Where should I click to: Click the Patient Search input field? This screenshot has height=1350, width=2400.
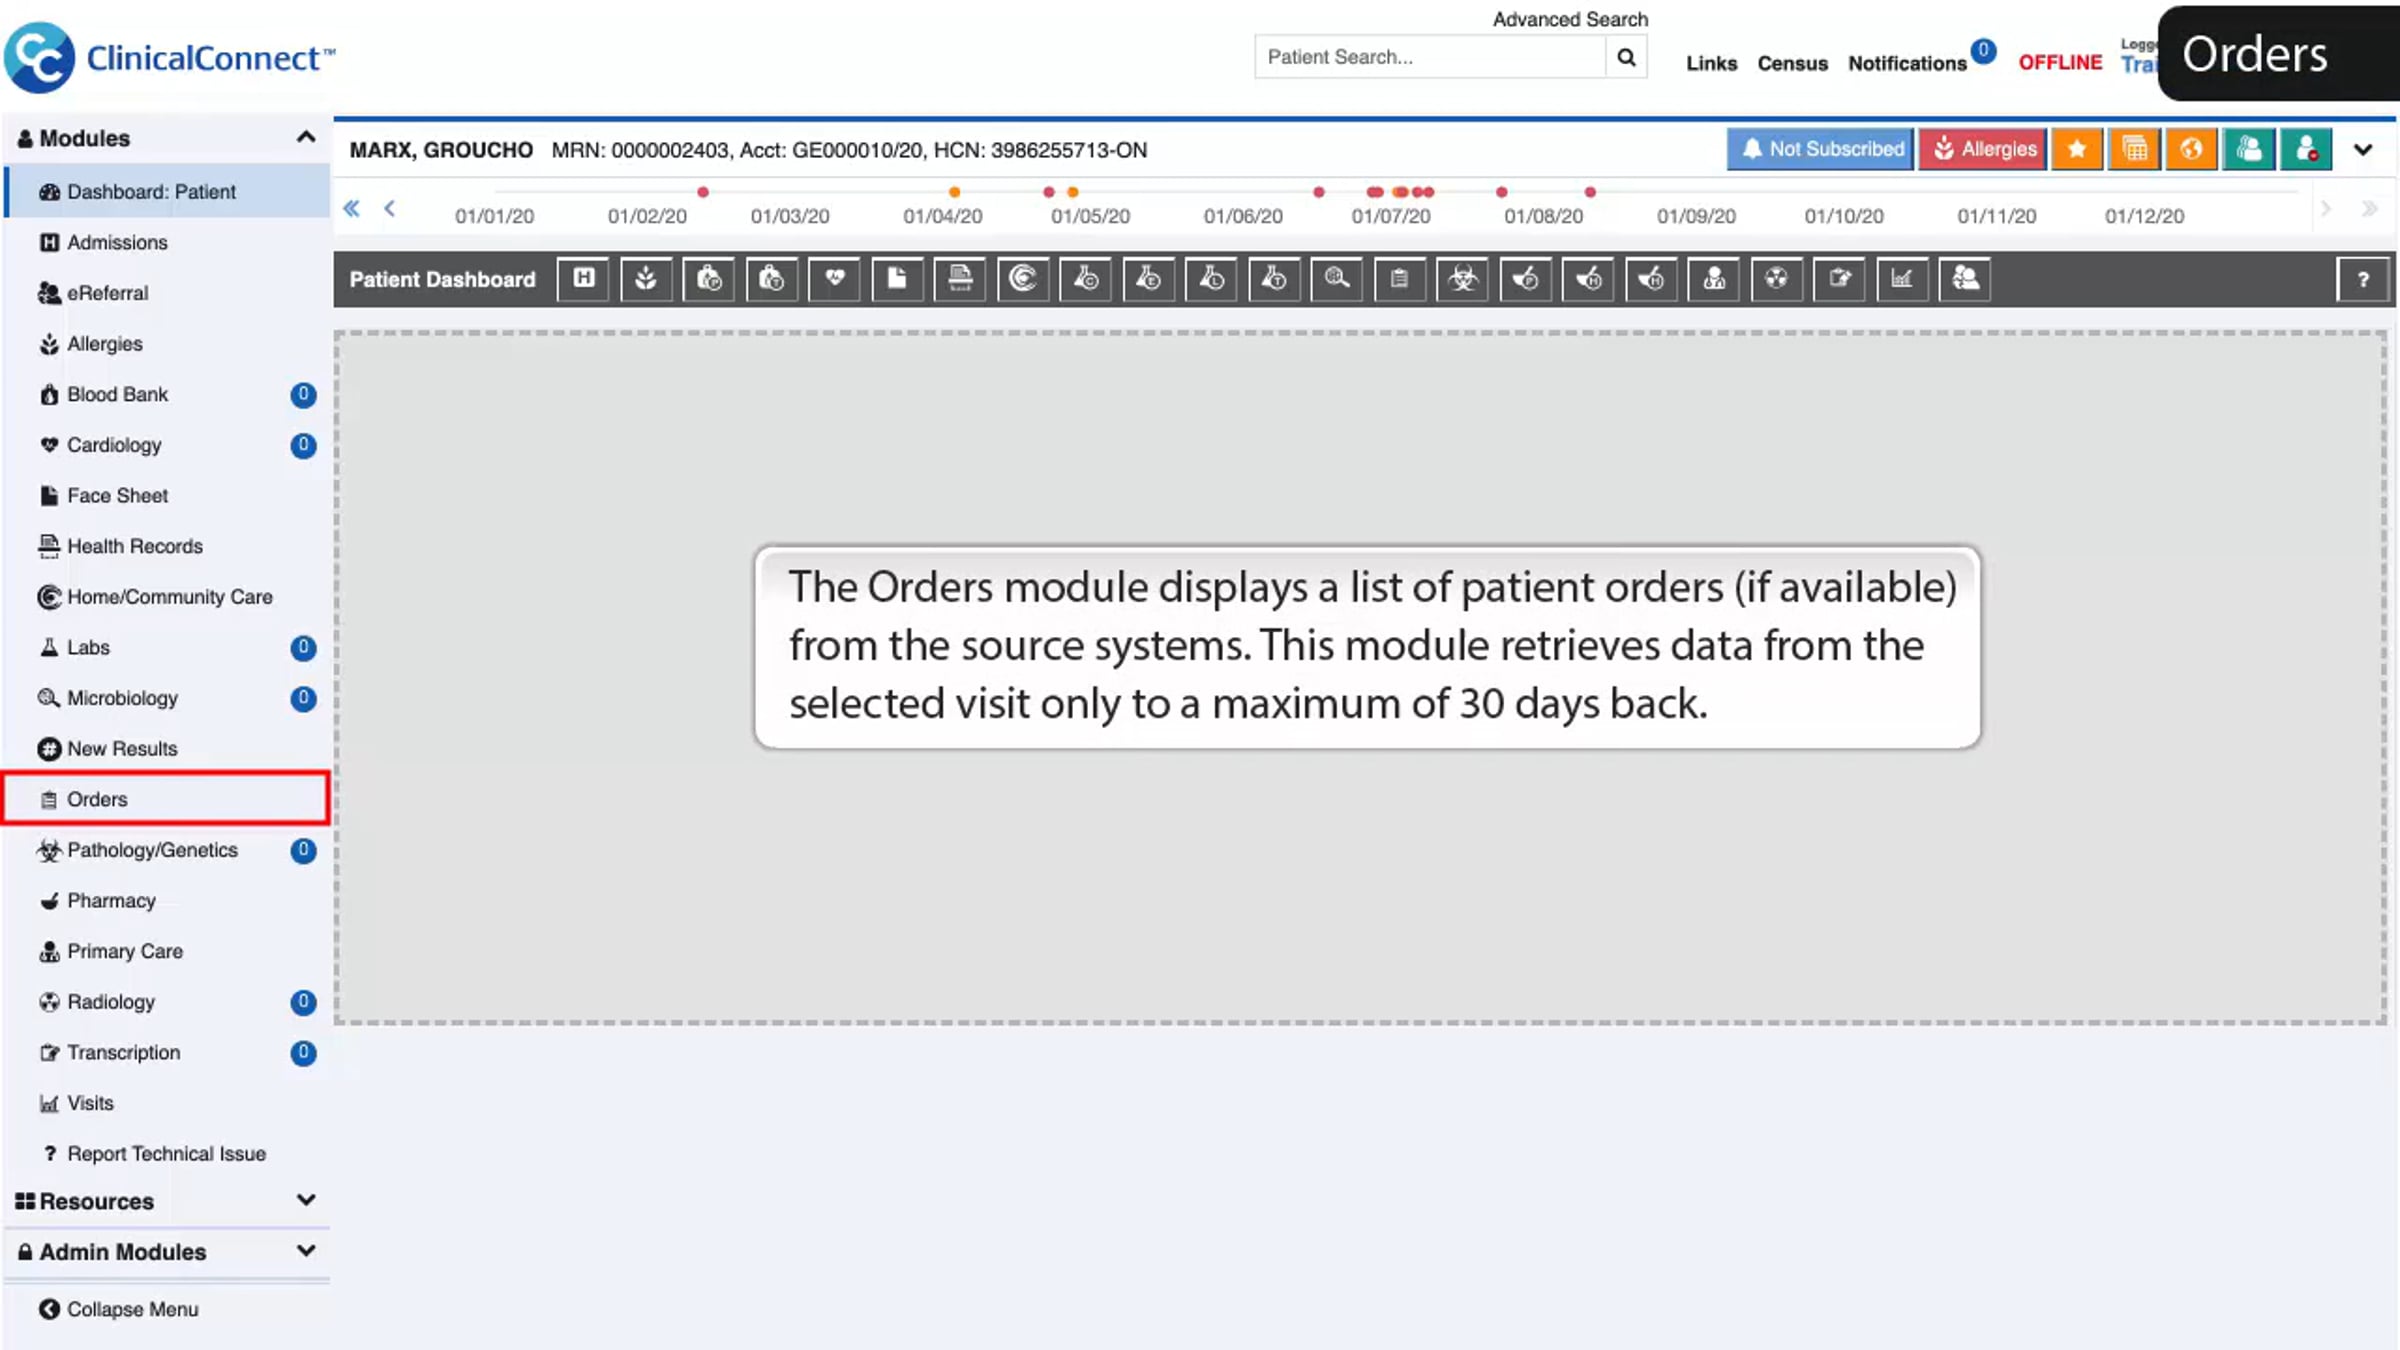pyautogui.click(x=1430, y=57)
